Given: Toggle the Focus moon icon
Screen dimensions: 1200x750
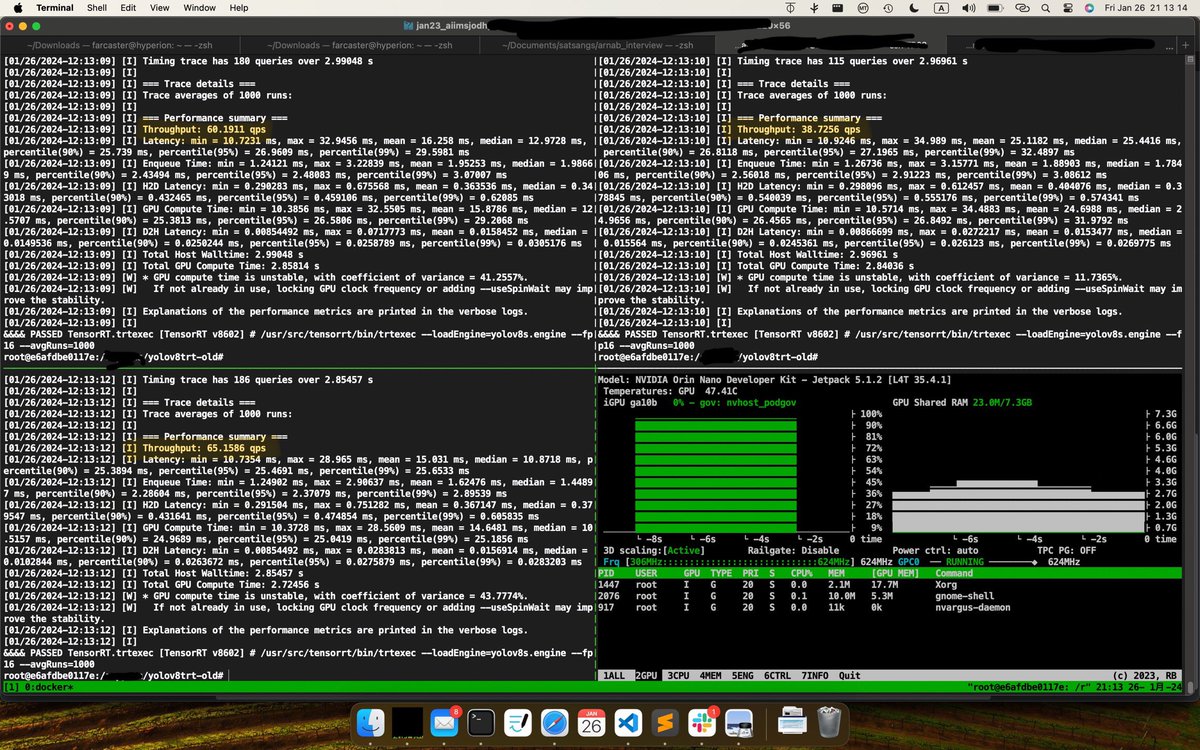Looking at the screenshot, I should (x=915, y=7).
